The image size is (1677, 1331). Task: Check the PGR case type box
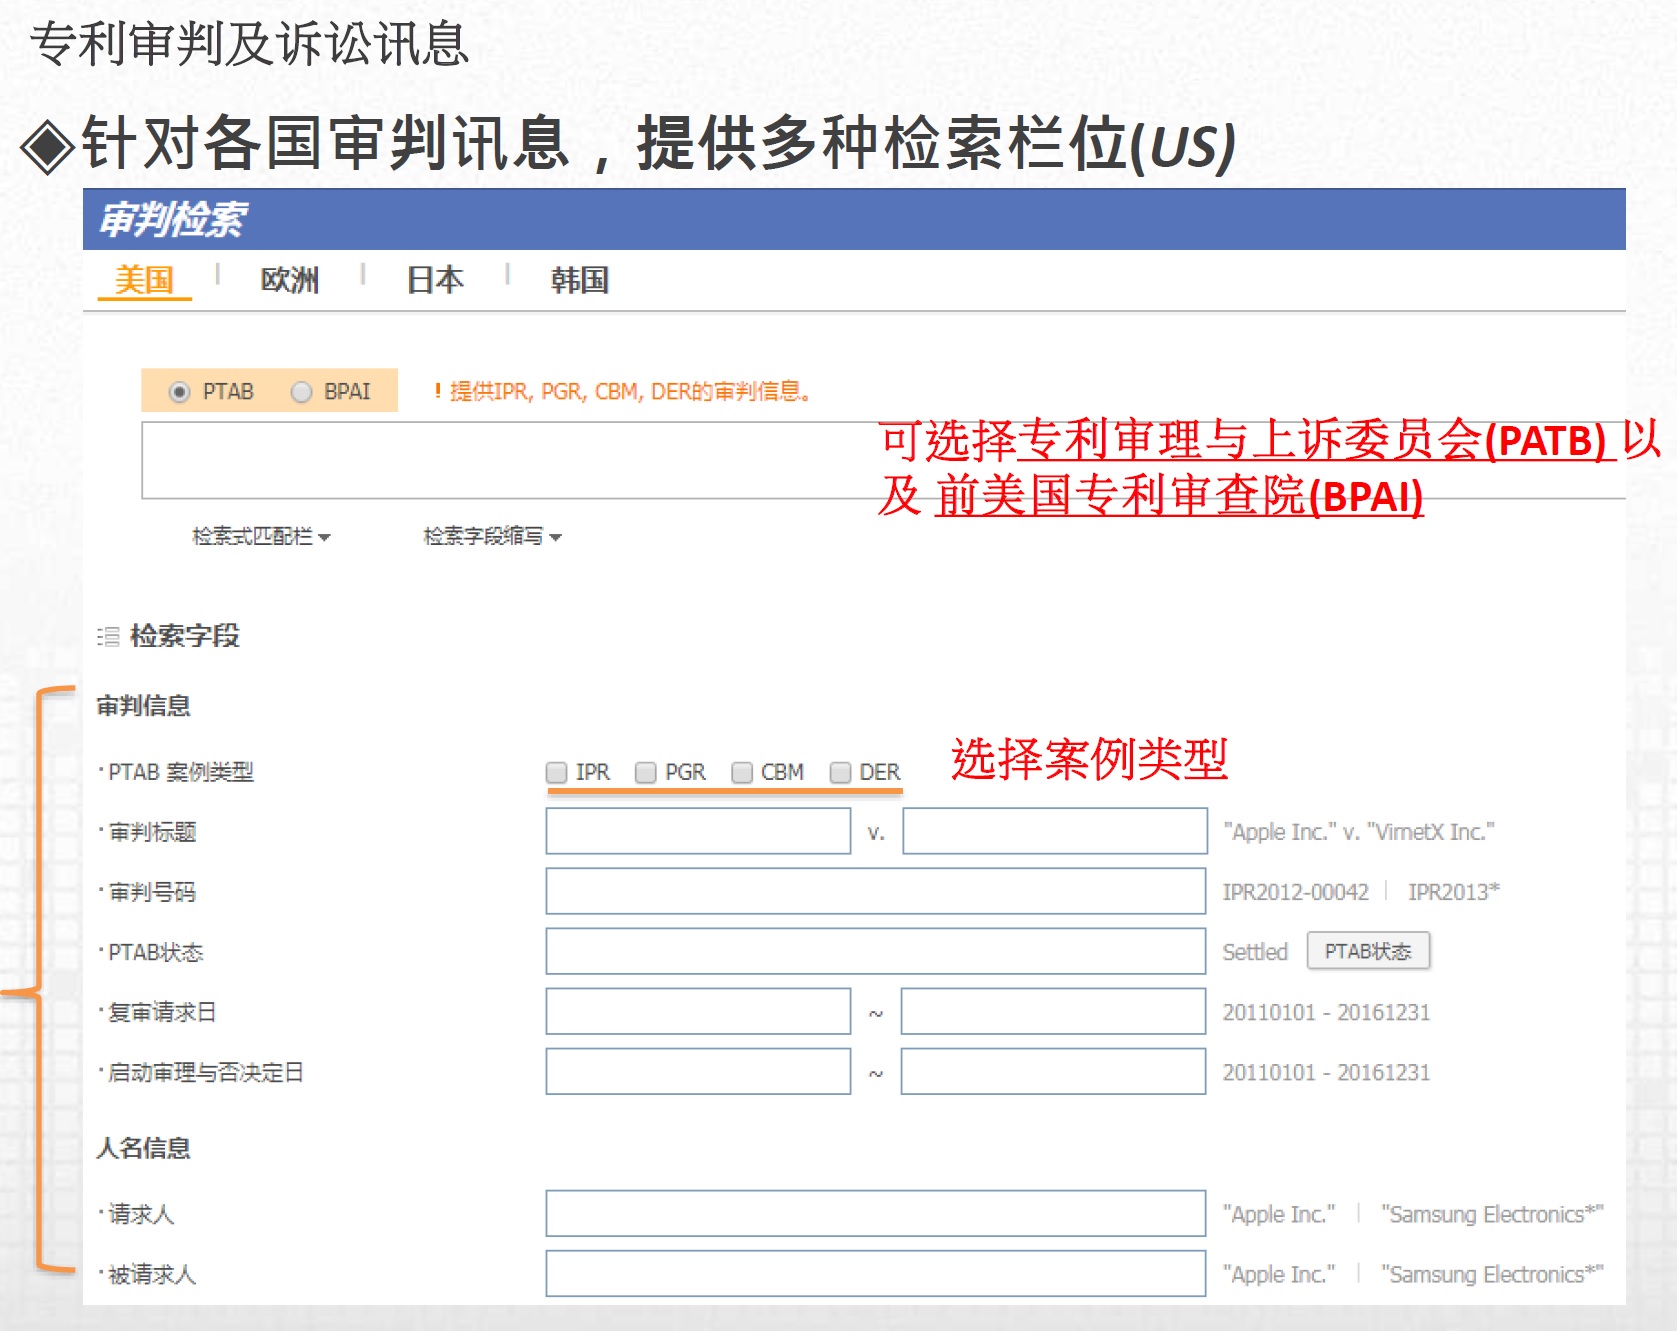(646, 773)
